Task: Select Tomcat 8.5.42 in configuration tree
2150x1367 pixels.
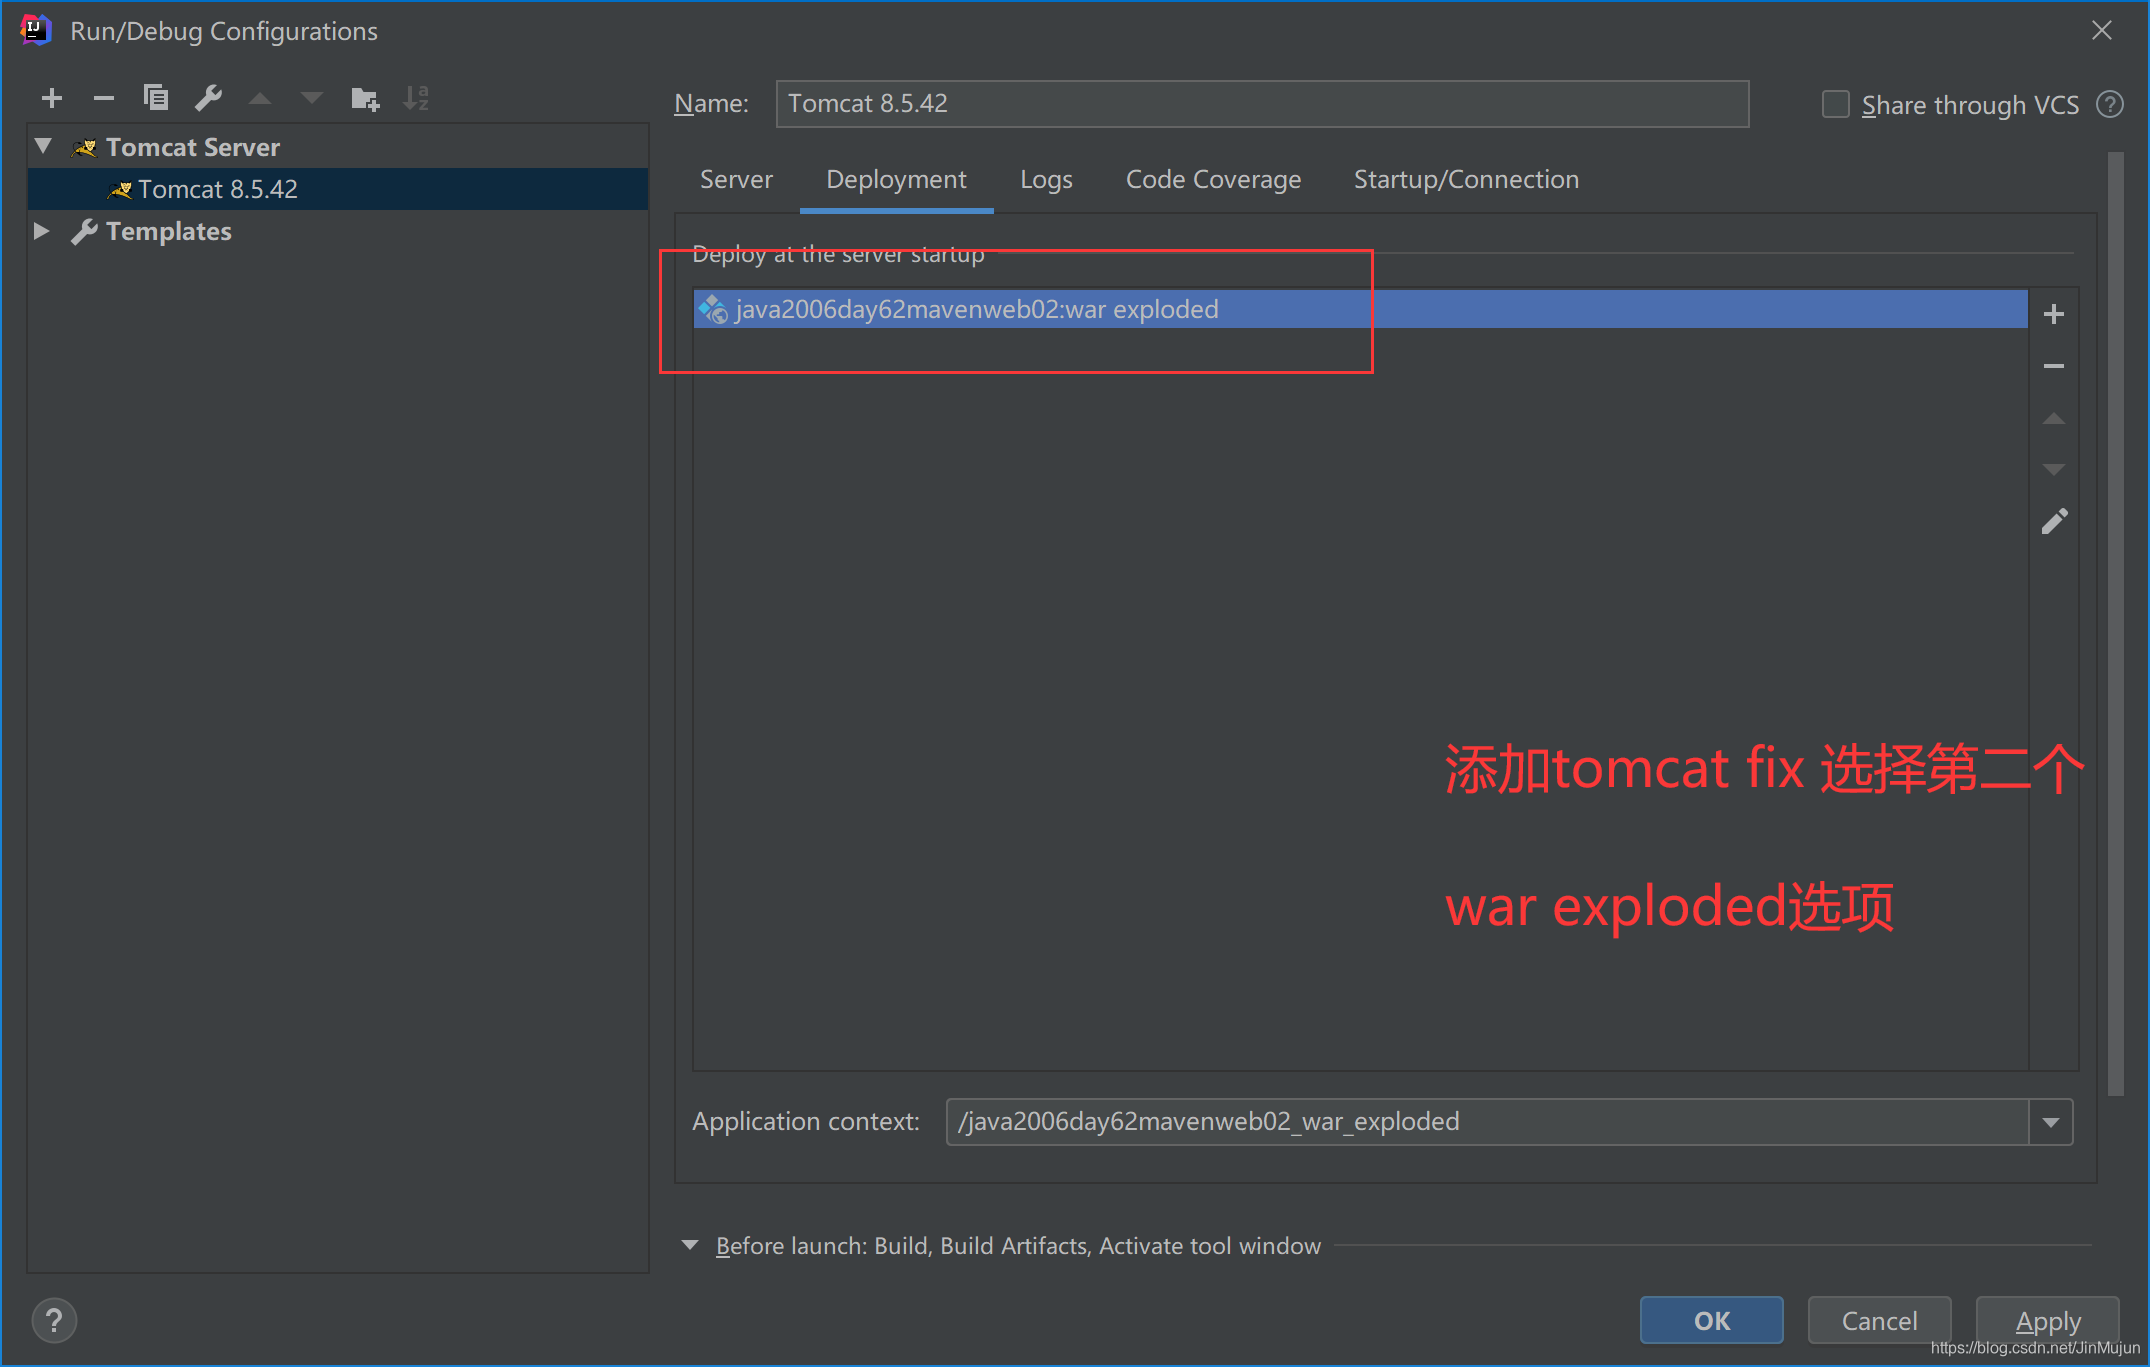Action: tap(338, 189)
